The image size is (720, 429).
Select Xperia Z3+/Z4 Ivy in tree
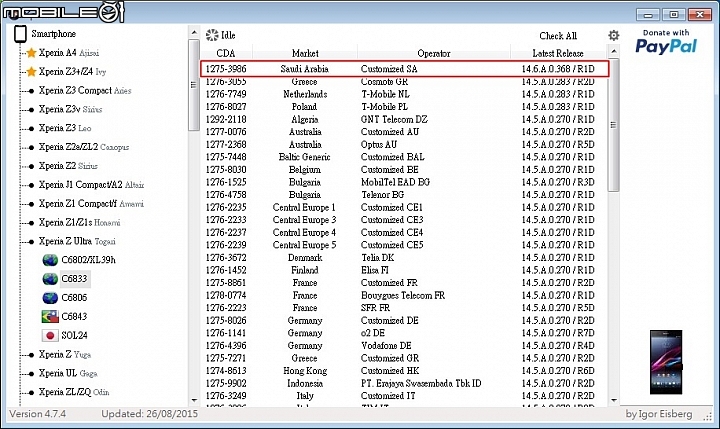[73, 72]
